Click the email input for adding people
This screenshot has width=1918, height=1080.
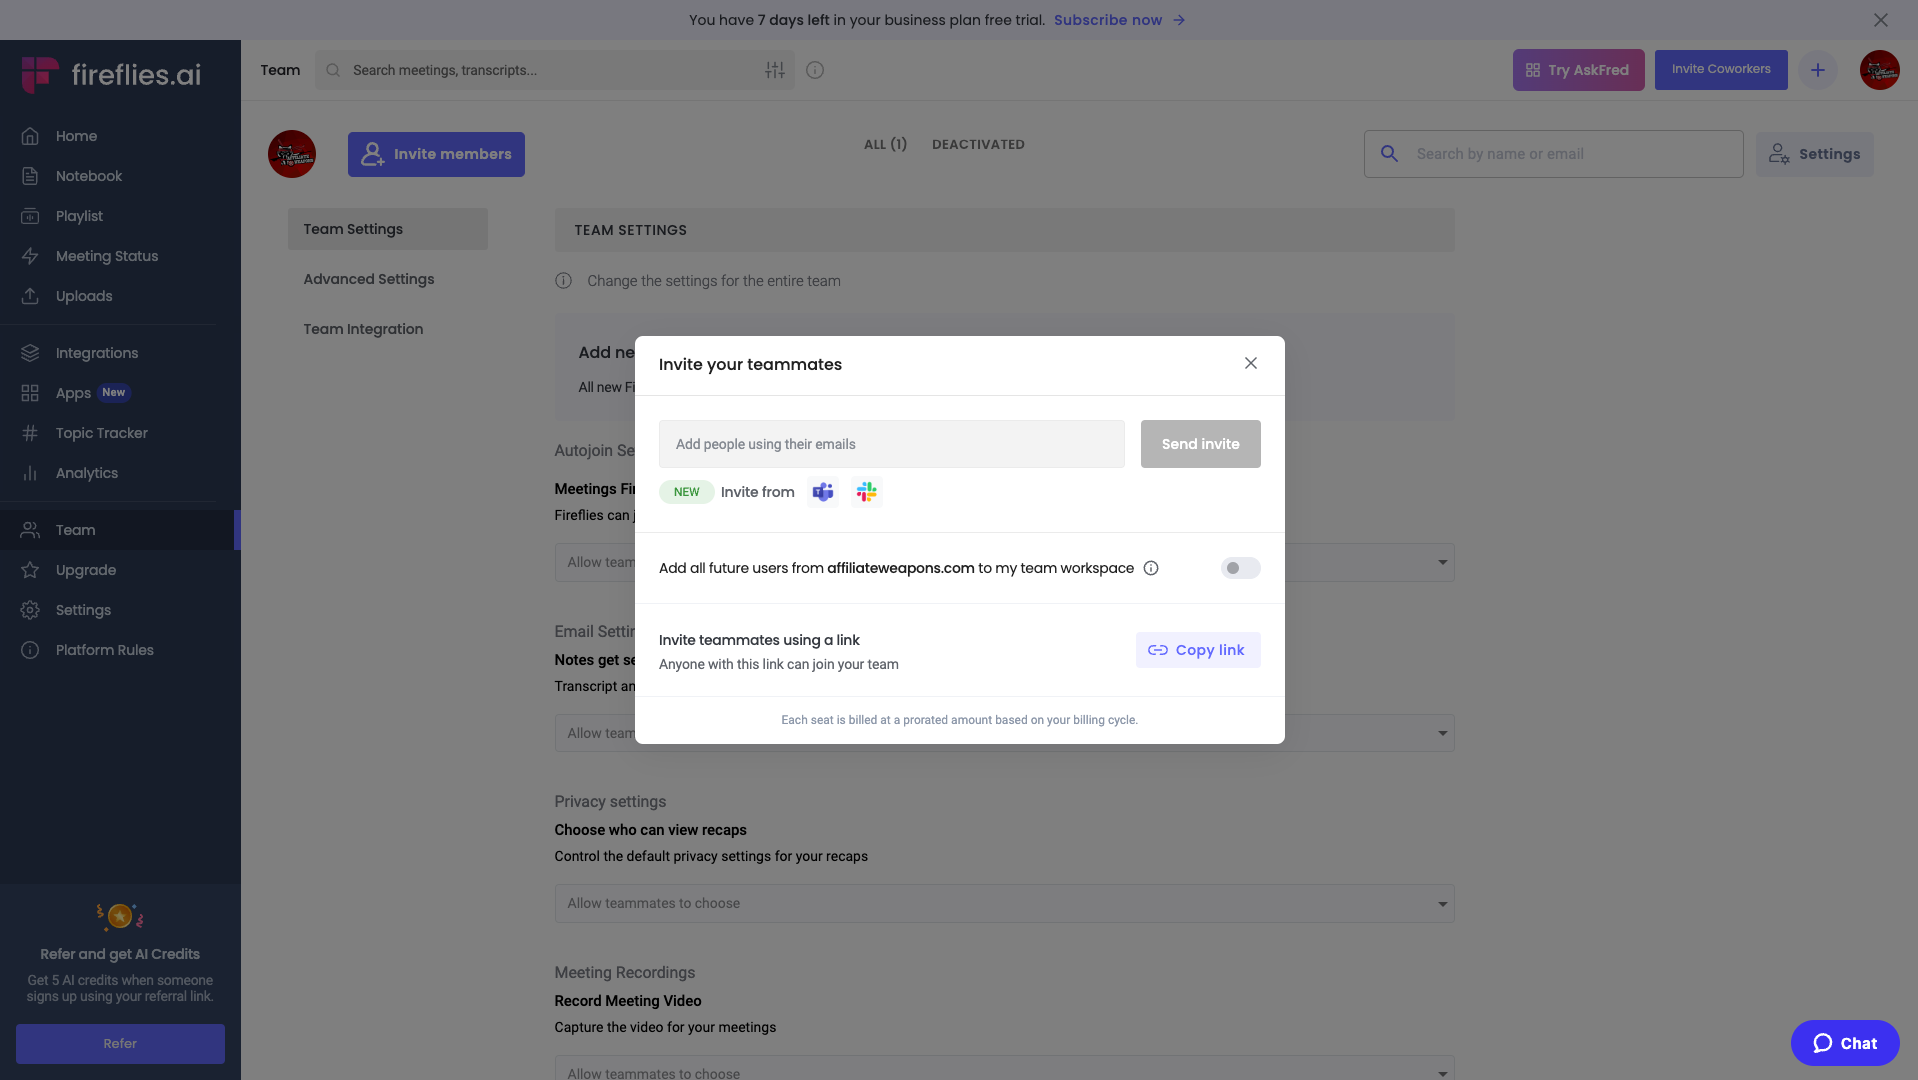point(891,444)
